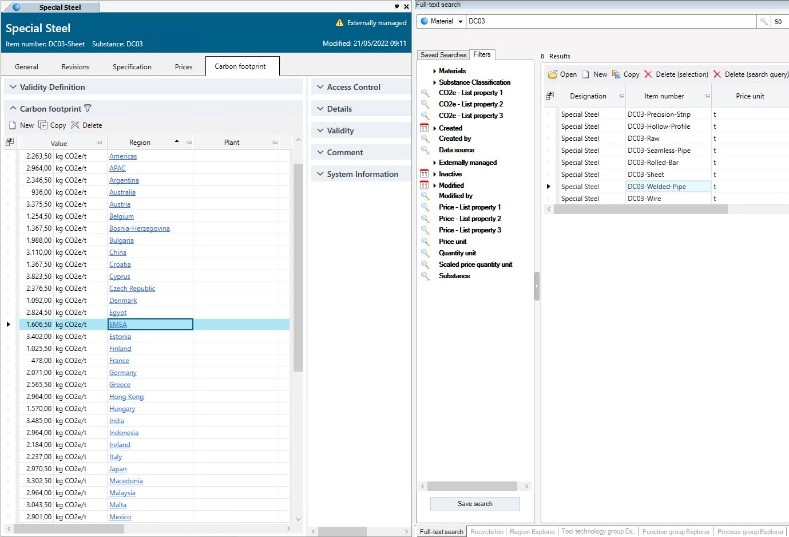Select the DC03-Sheet result row
Screen dimensions: 789x537
(x=667, y=175)
